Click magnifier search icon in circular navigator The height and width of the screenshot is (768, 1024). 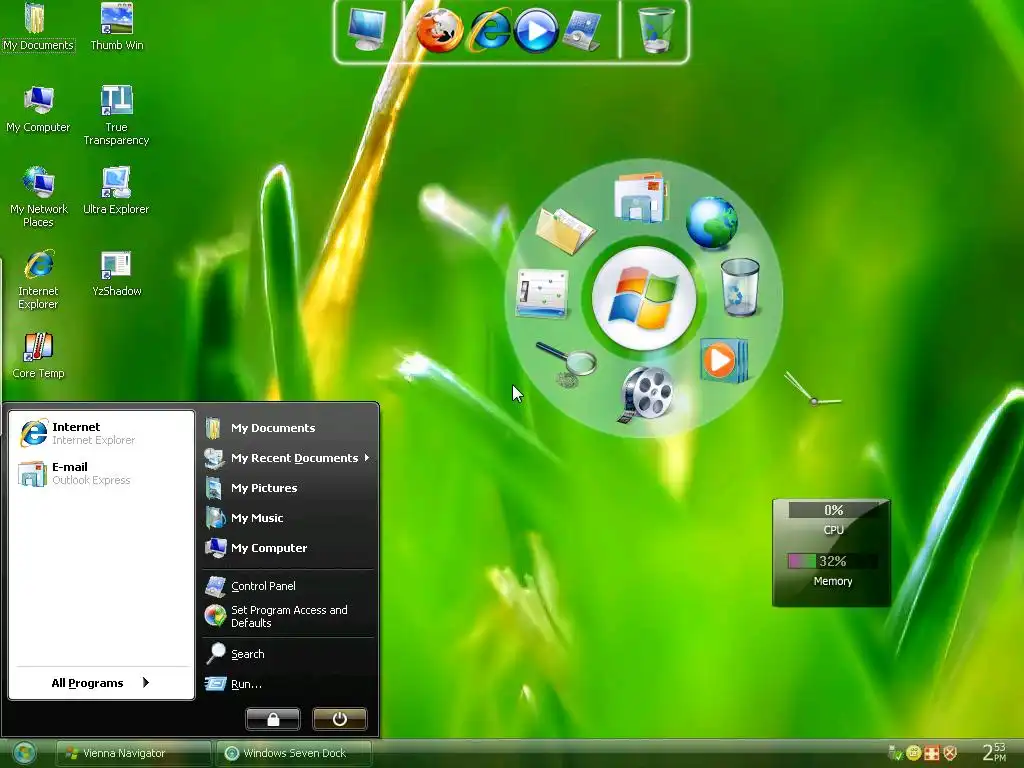click(x=566, y=364)
